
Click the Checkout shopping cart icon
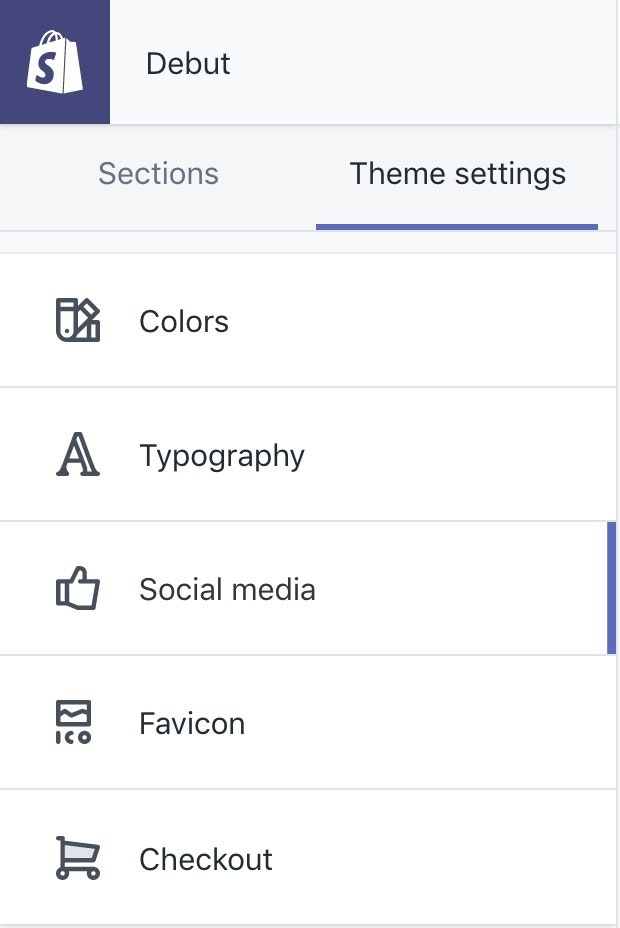77,858
